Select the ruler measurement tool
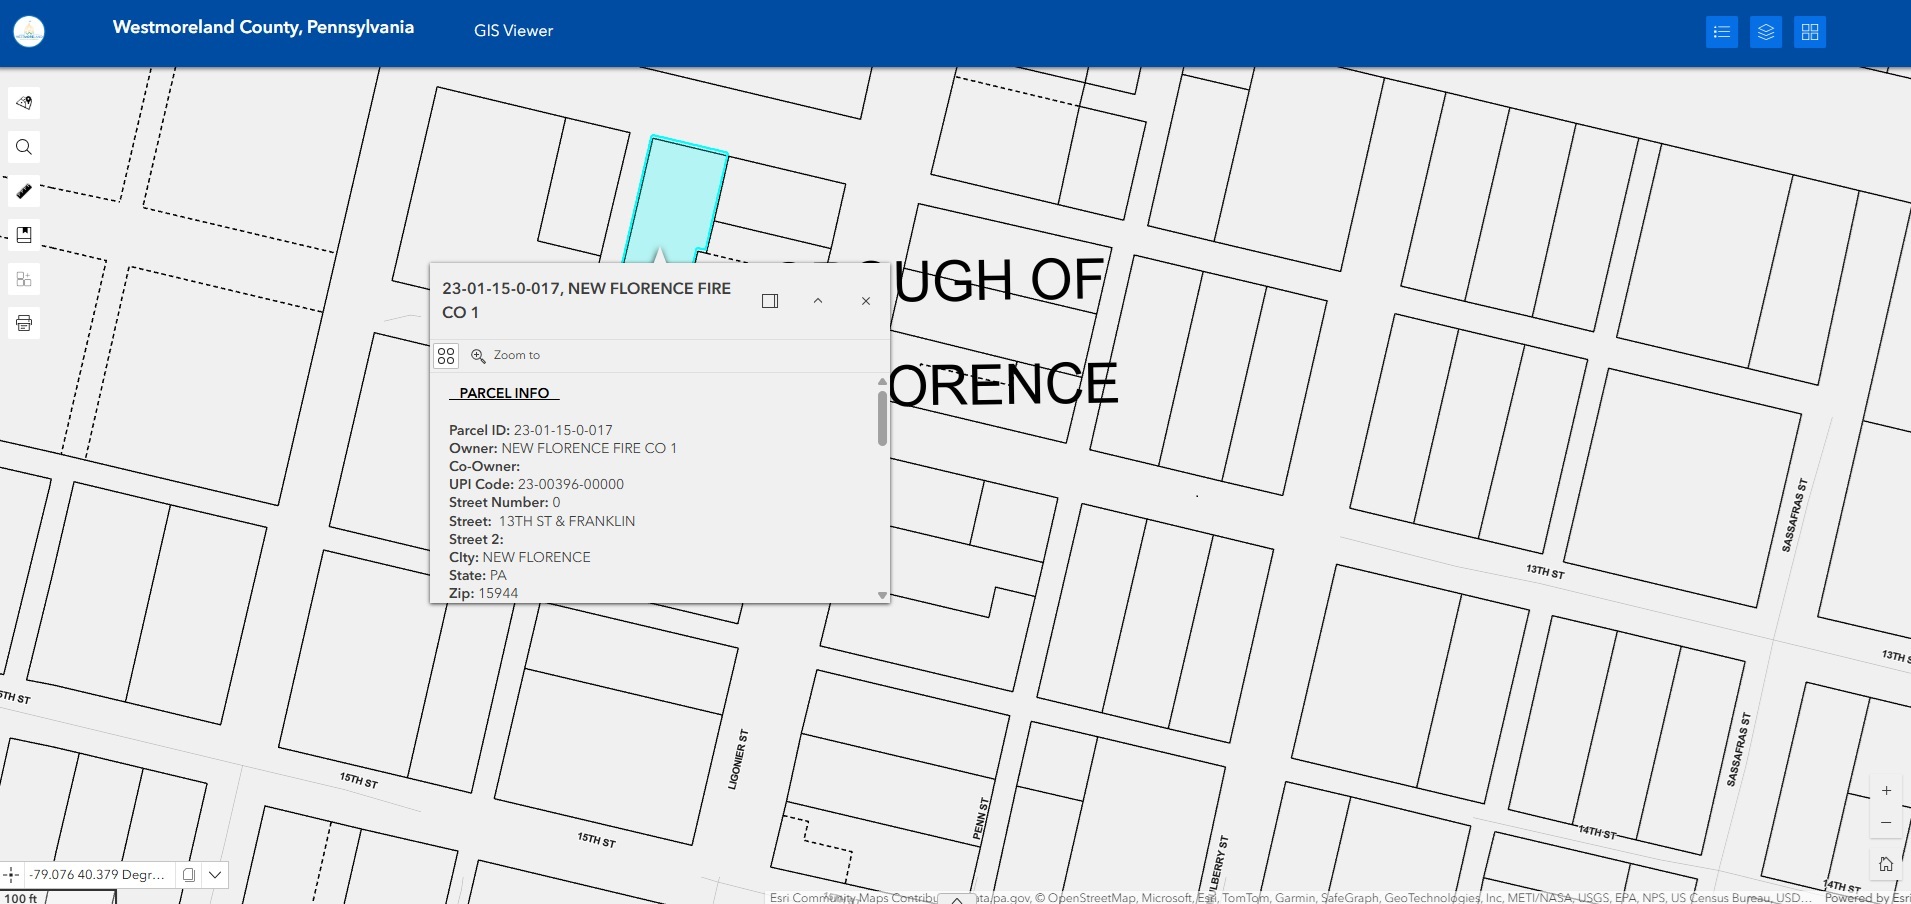Viewport: 1911px width, 904px height. 24,191
